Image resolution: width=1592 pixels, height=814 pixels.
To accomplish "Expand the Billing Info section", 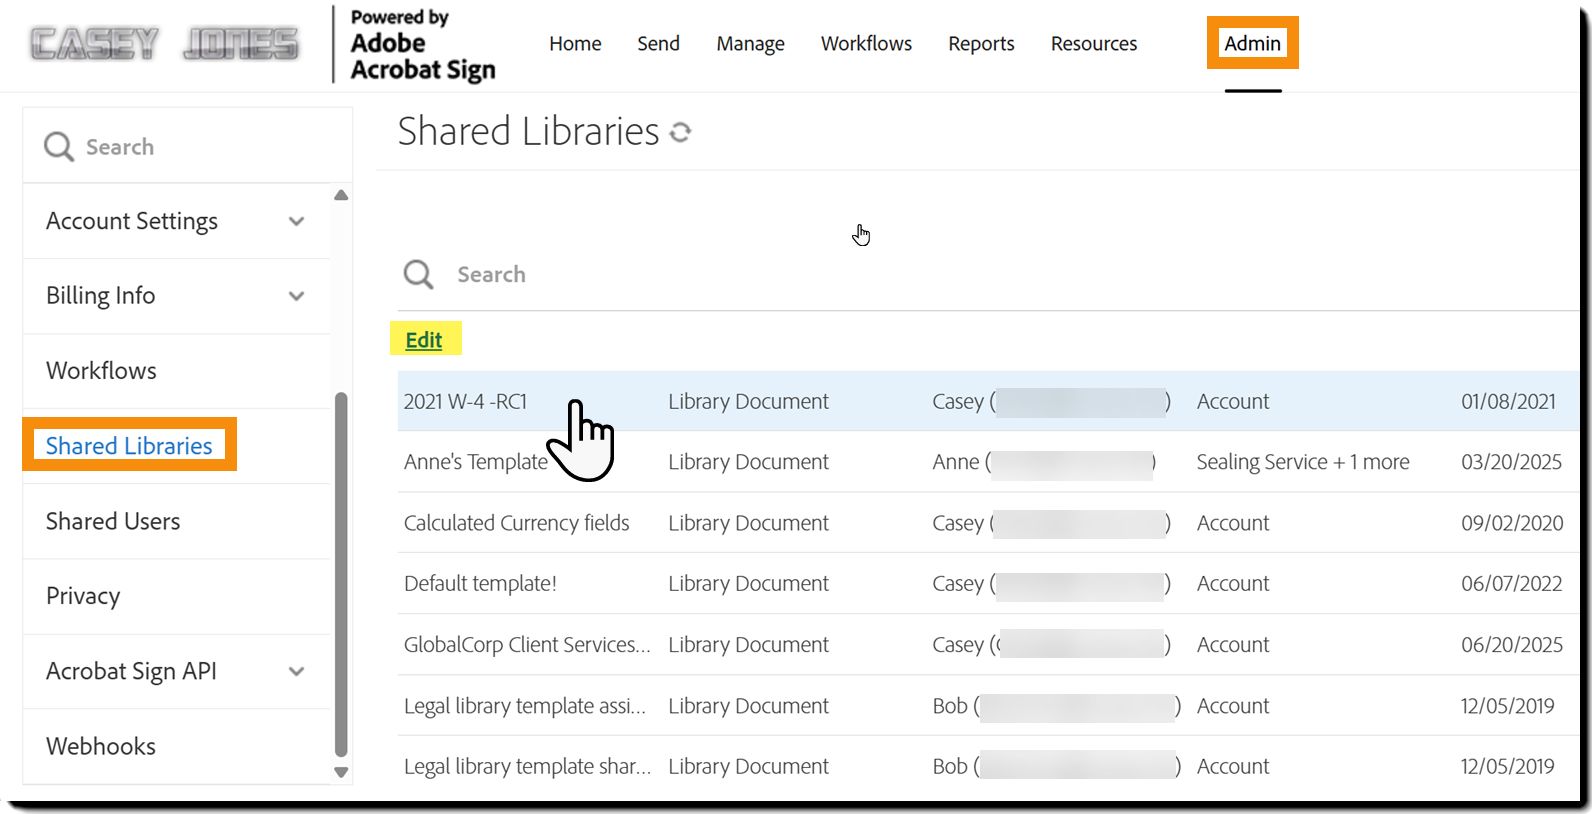I will pyautogui.click(x=296, y=296).
